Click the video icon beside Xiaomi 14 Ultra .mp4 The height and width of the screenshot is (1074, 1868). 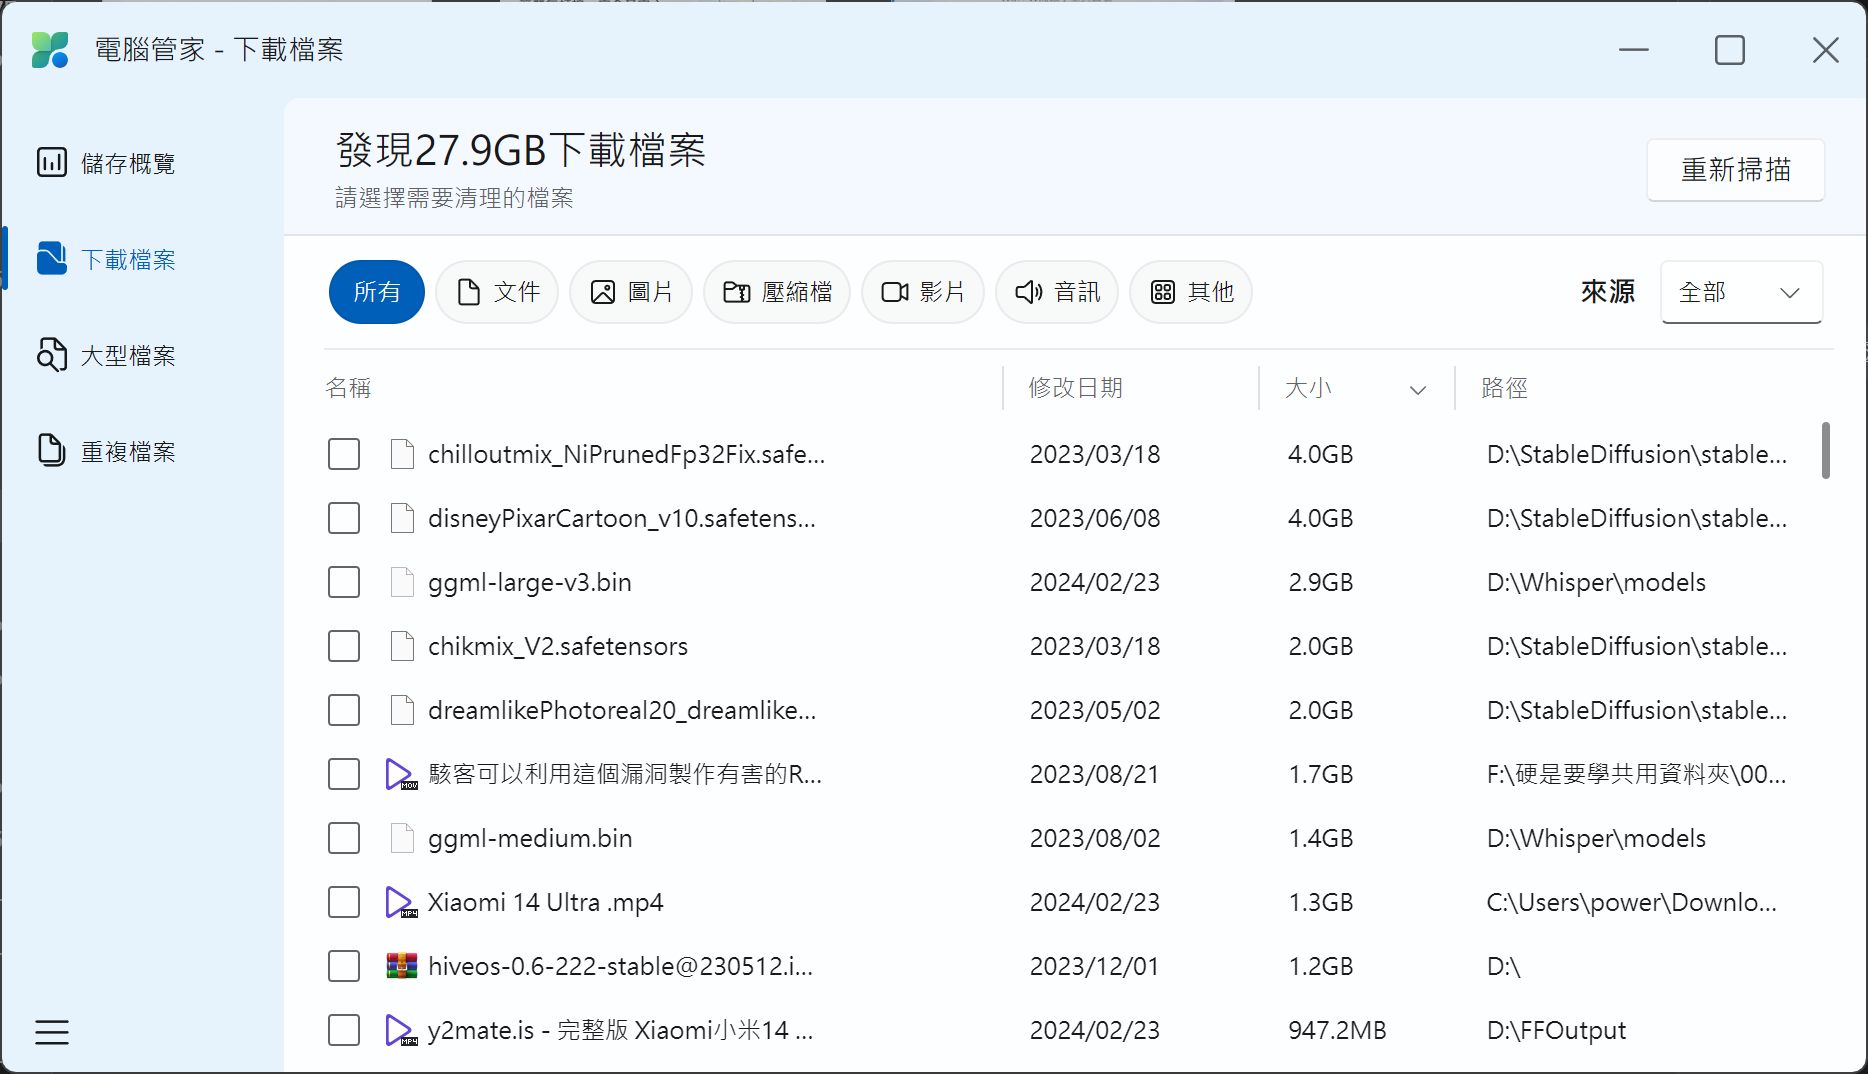(x=400, y=902)
